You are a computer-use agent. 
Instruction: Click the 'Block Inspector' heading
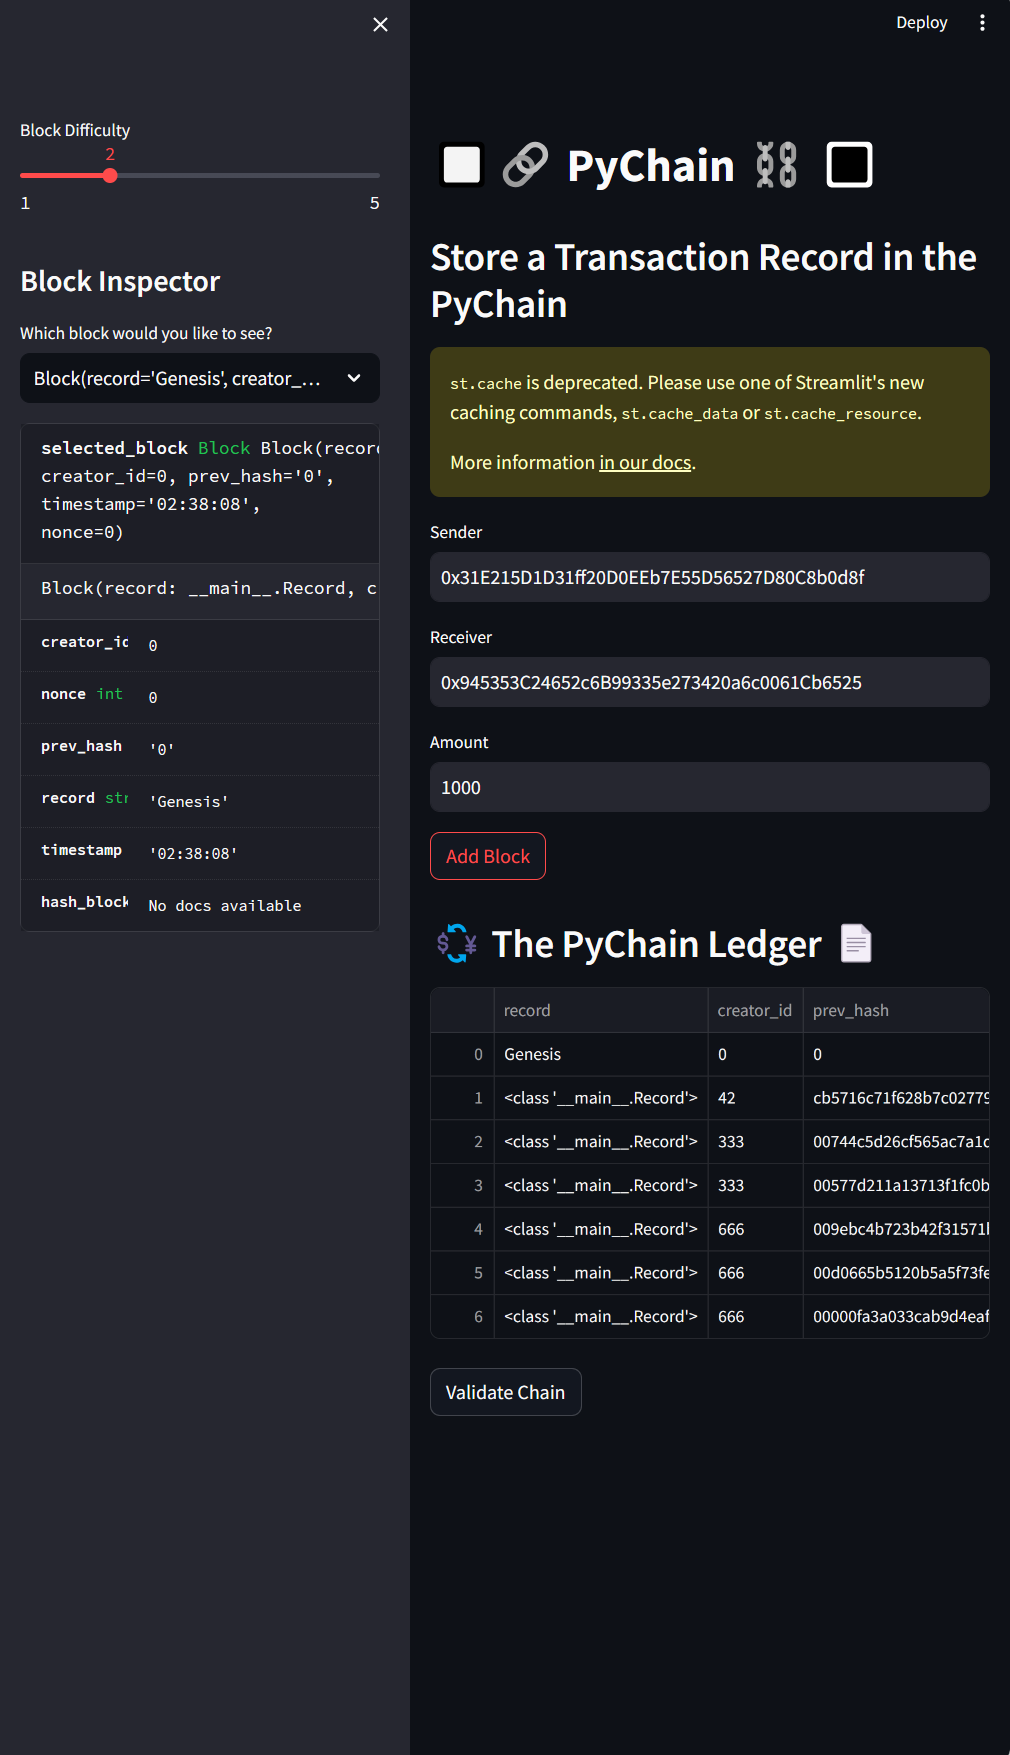point(120,282)
